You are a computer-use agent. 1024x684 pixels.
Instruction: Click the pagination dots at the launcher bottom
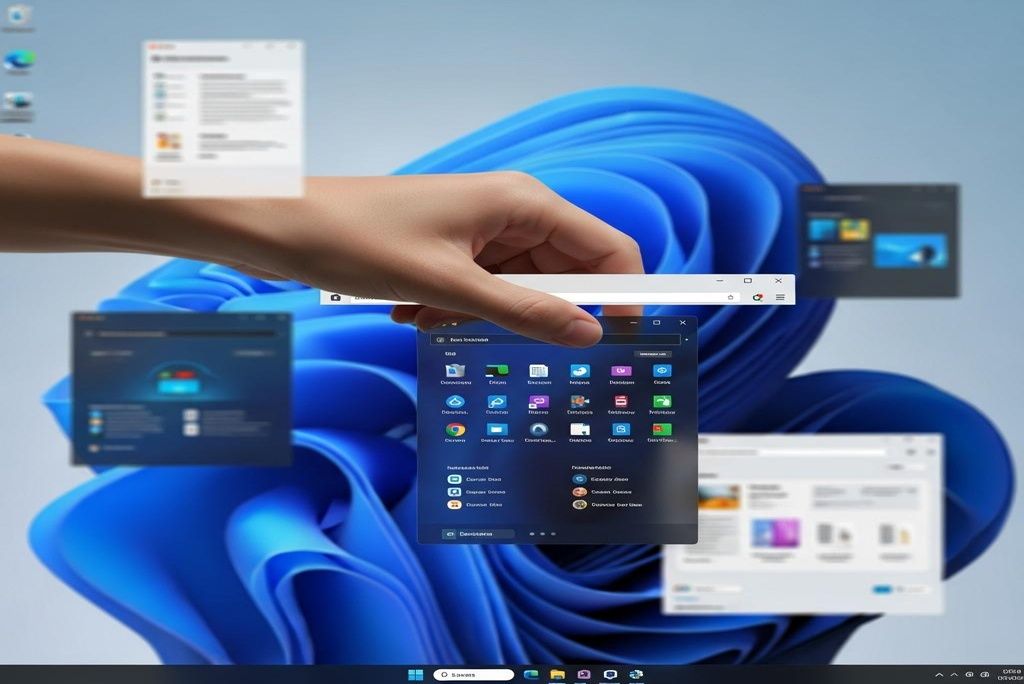(542, 534)
